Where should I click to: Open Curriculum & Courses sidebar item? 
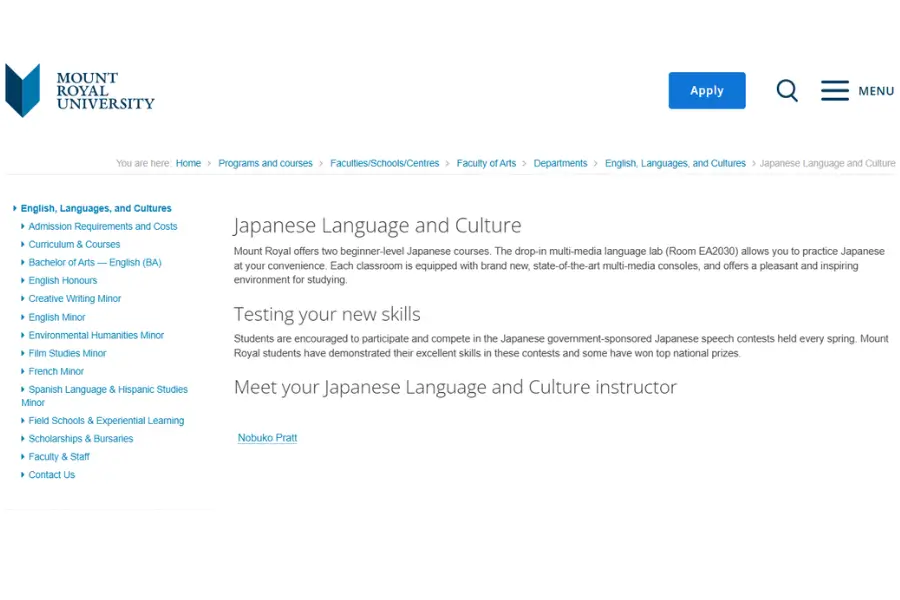(74, 244)
